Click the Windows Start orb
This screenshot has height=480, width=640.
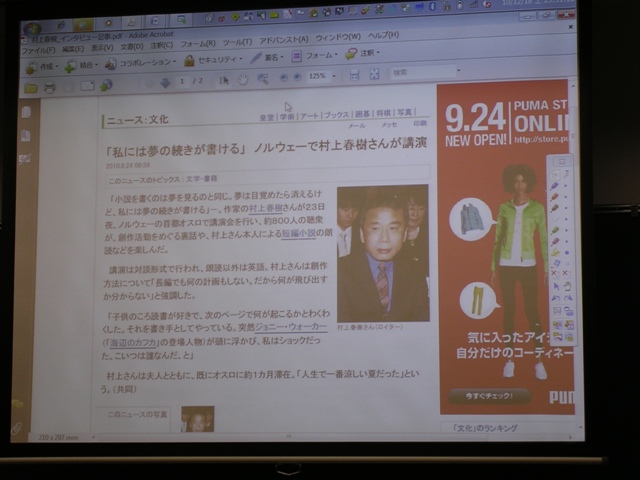pyautogui.click(x=32, y=29)
